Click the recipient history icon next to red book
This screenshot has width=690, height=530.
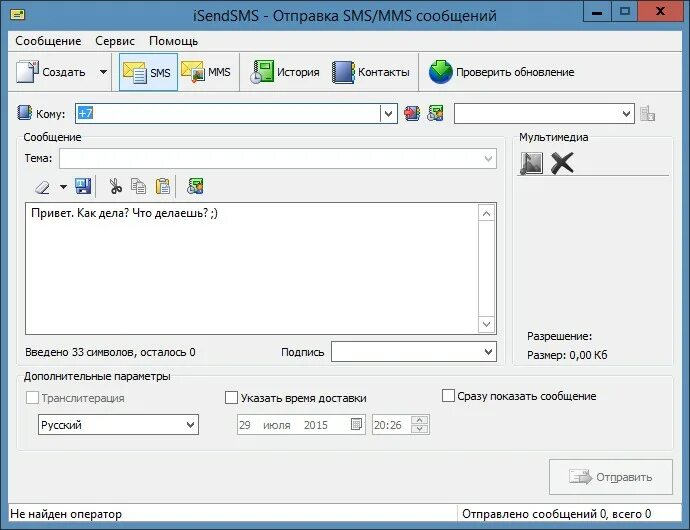click(435, 114)
